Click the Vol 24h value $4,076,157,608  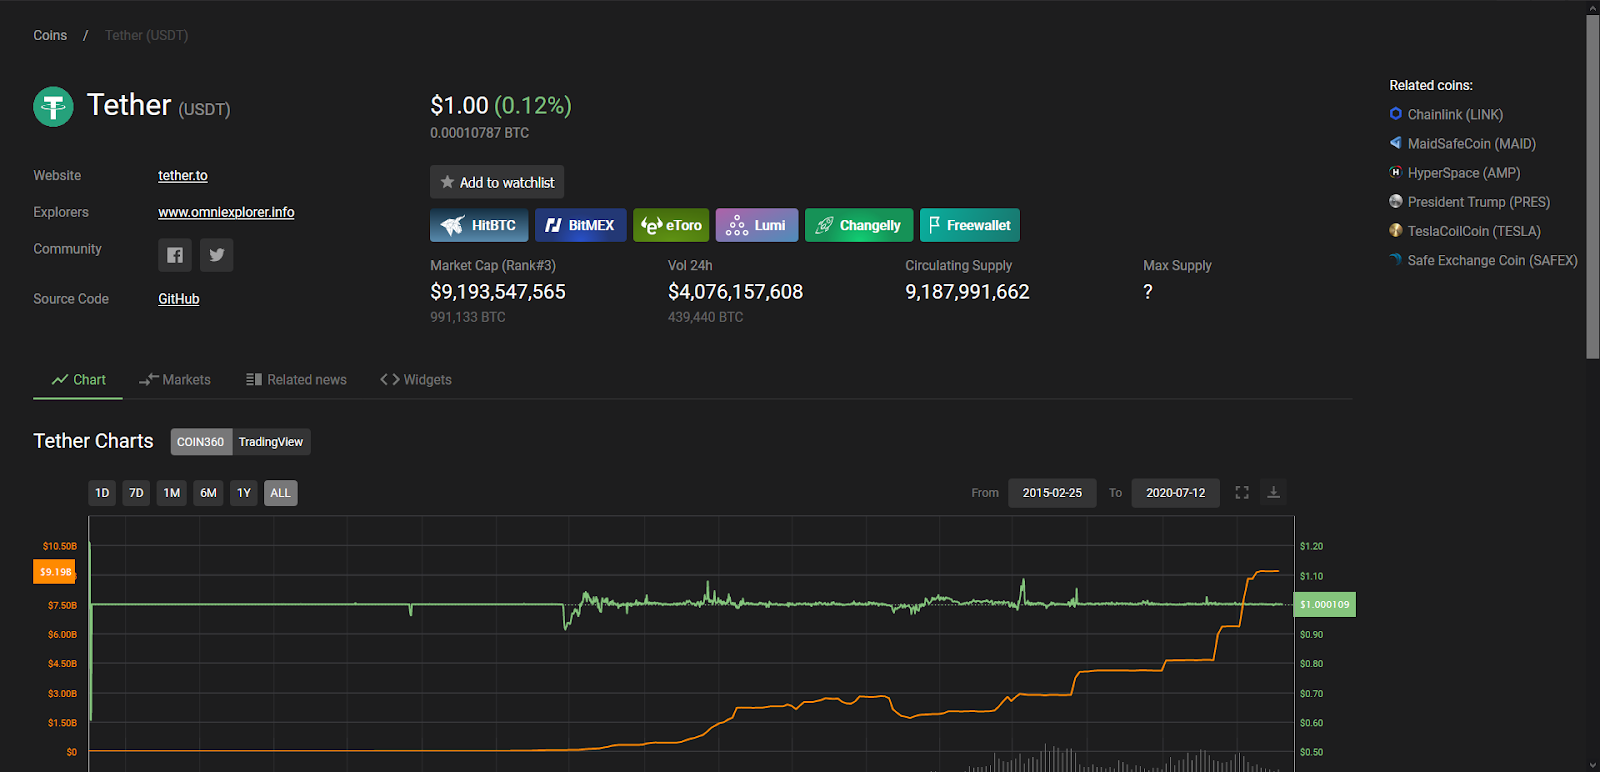click(x=735, y=292)
